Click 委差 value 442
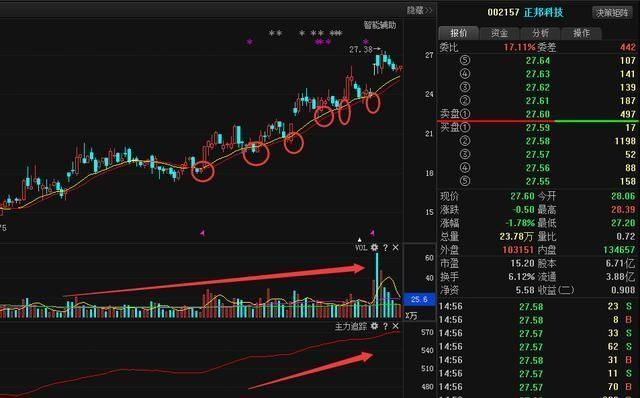Image resolution: width=640 pixels, height=398 pixels. click(628, 47)
